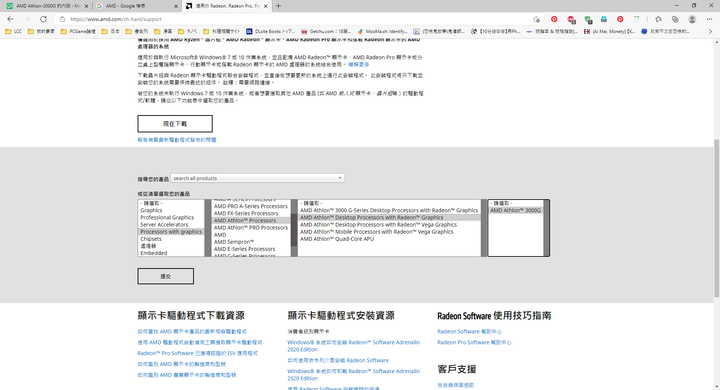Add page to favorites with star-plus icon
720x390 pixels.
(x=536, y=19)
